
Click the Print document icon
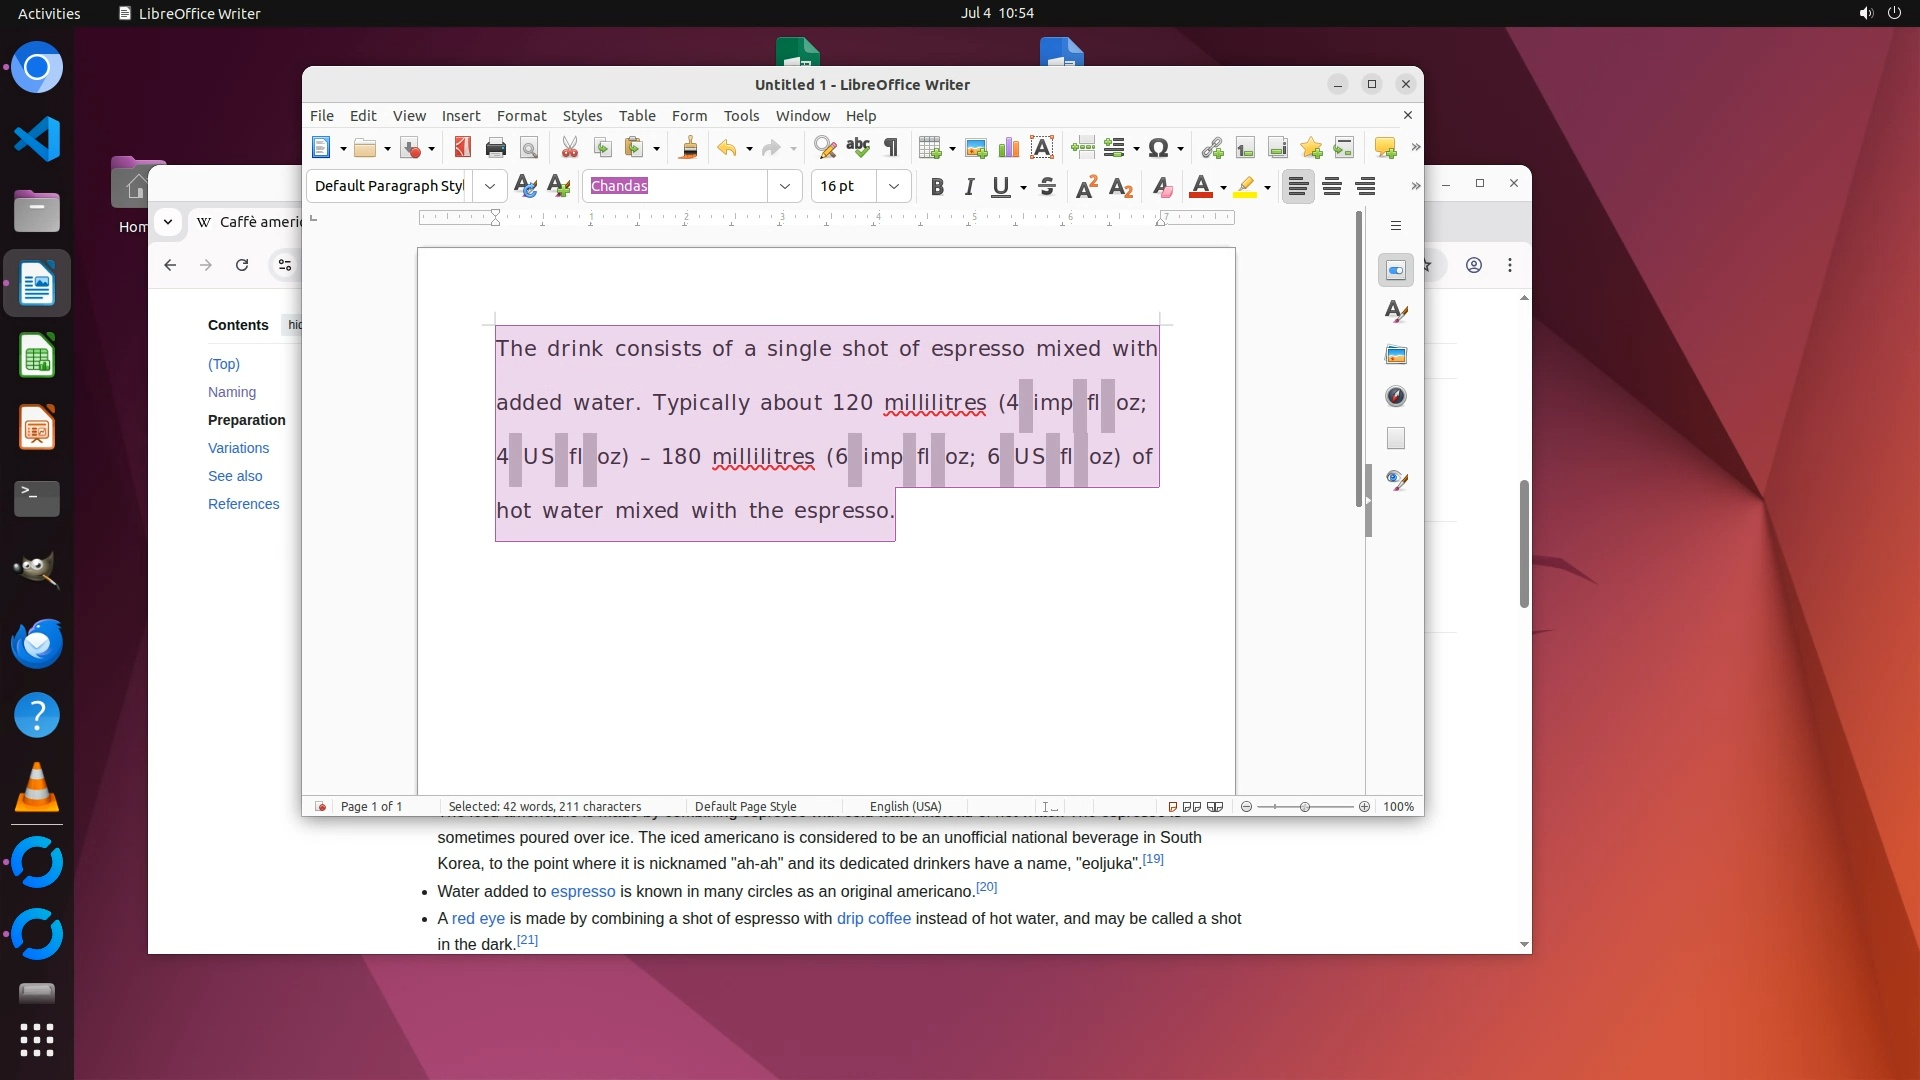point(495,148)
